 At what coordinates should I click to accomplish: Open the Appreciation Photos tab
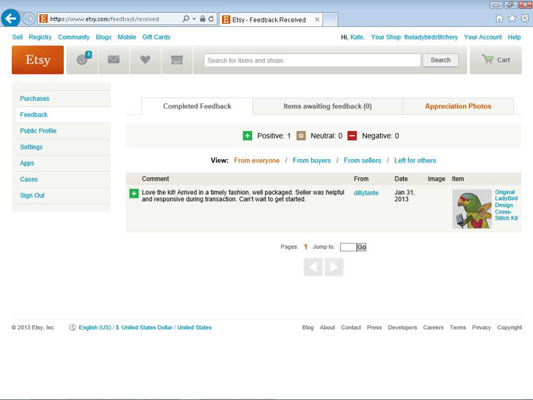[458, 106]
